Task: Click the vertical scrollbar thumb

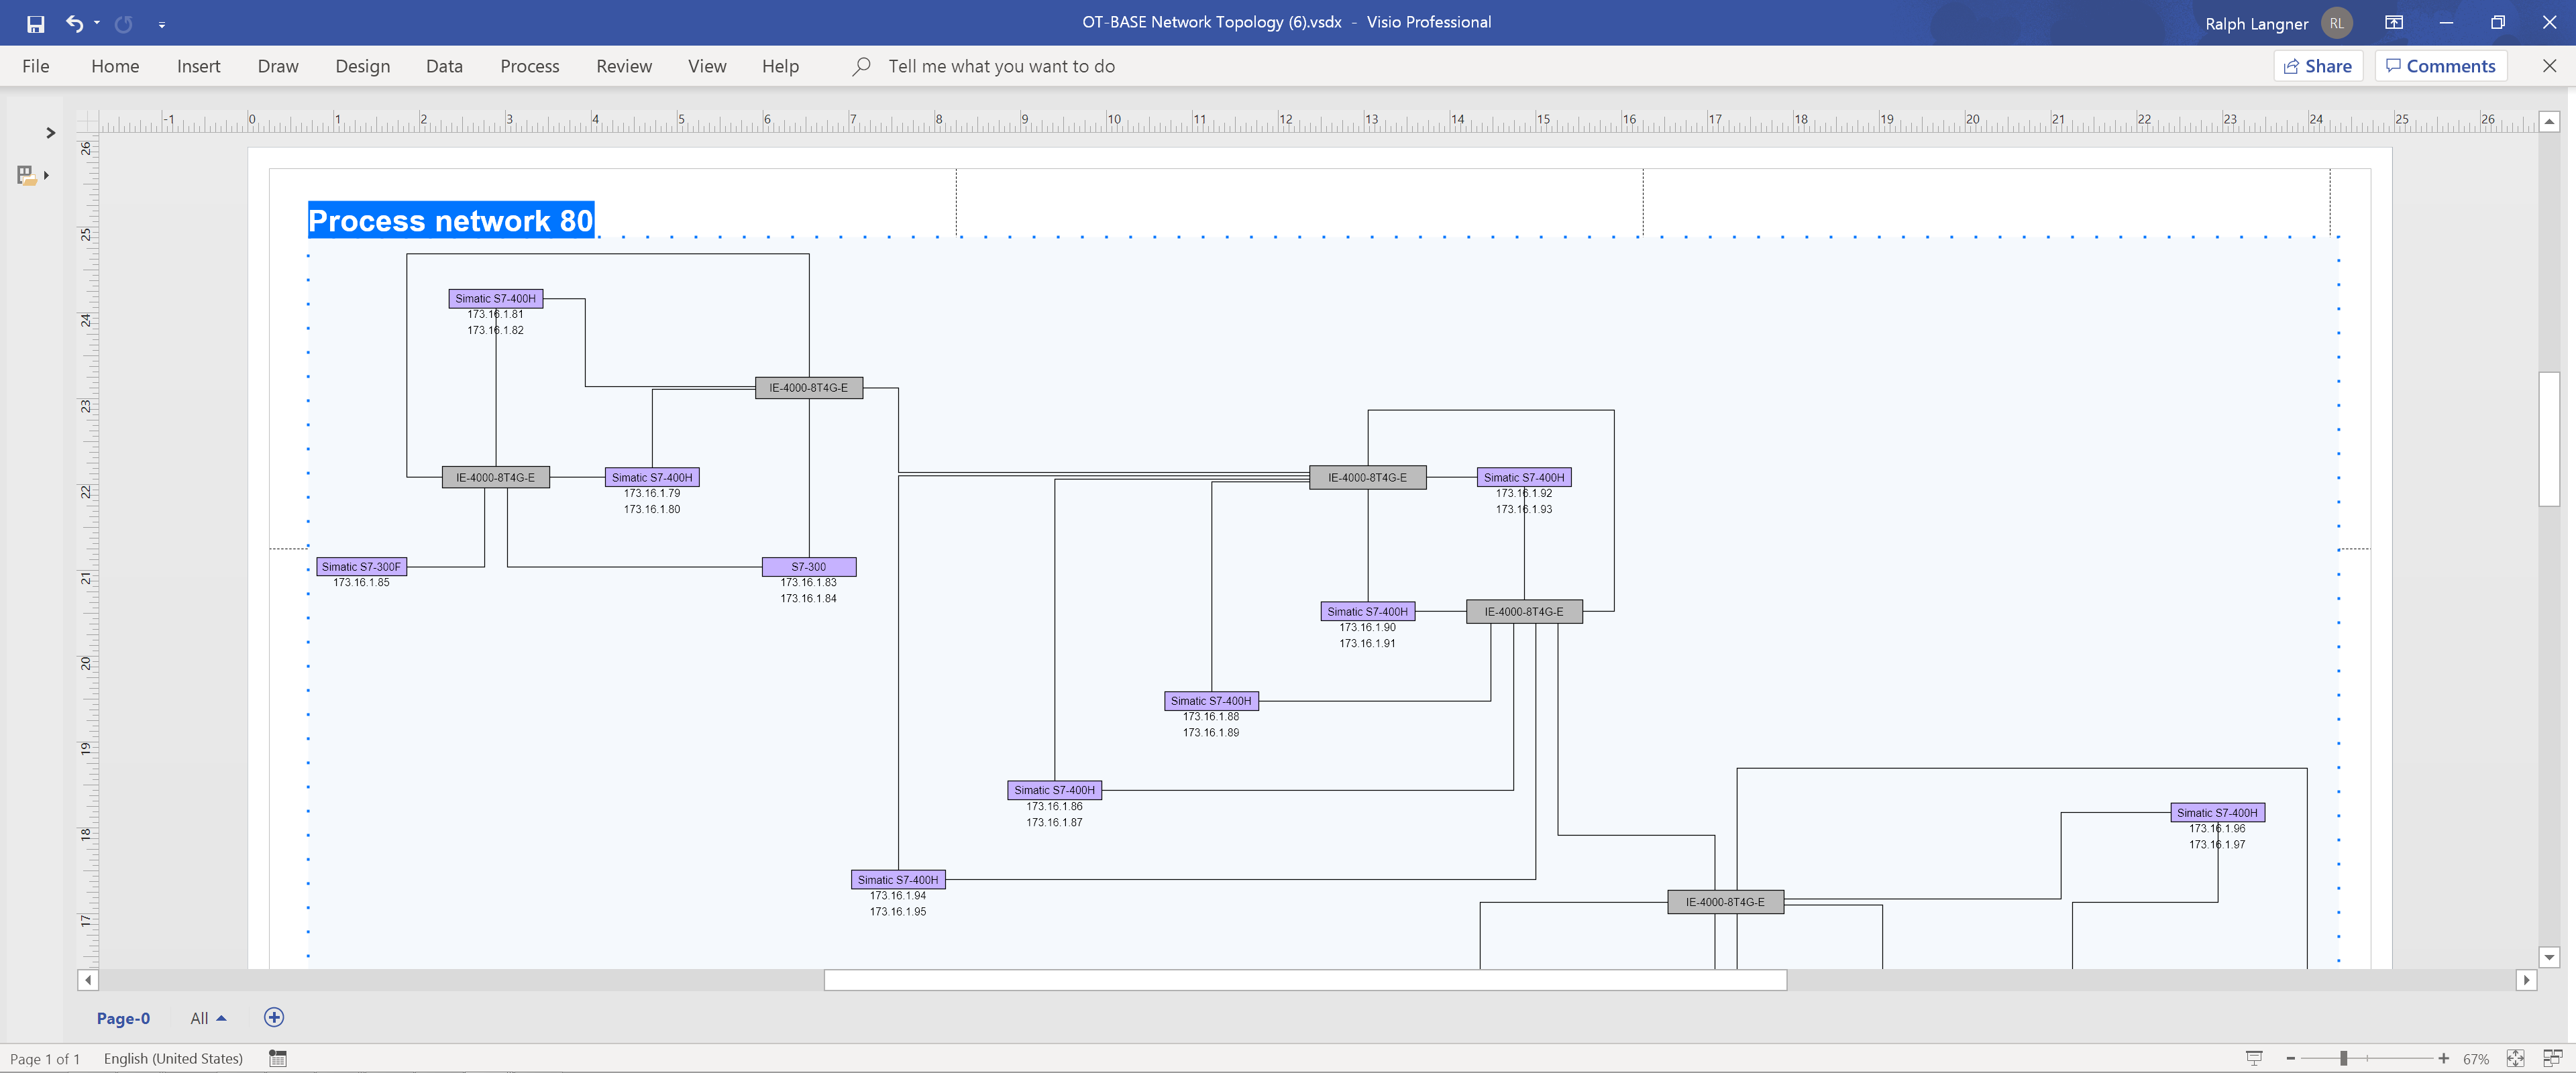Action: coord(2549,439)
